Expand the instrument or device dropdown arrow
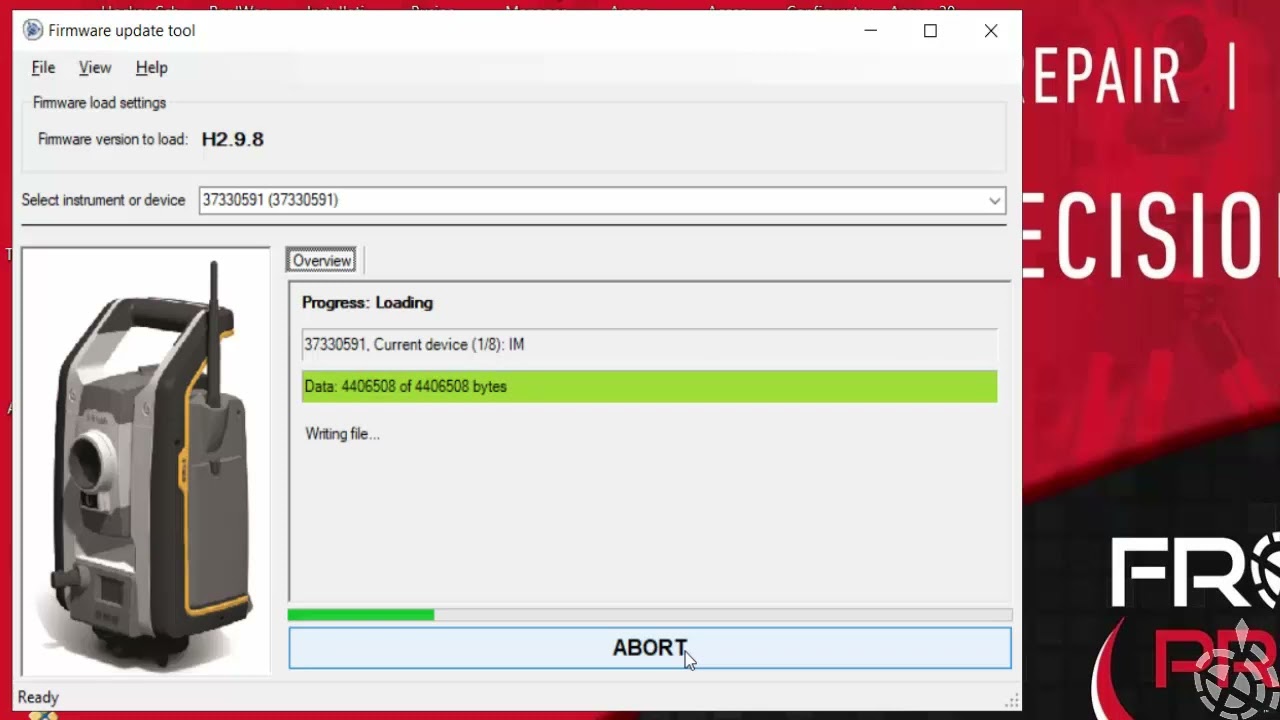1280x720 pixels. tap(994, 201)
